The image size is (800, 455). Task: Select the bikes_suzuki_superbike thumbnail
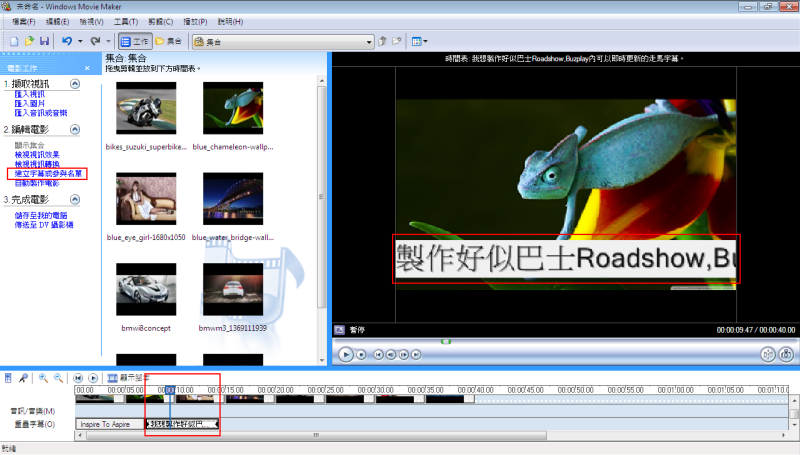coord(146,108)
